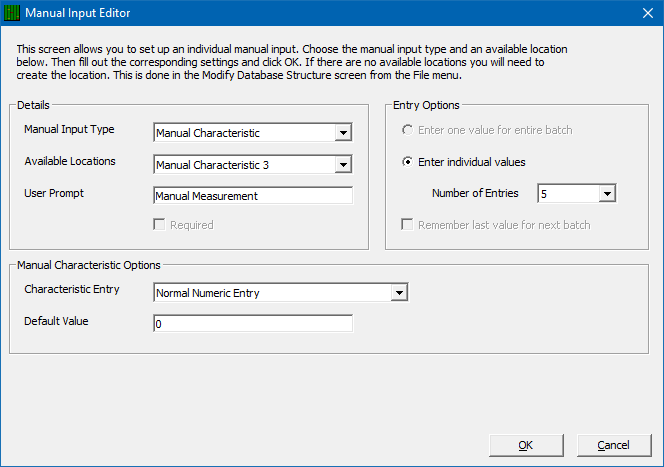The height and width of the screenshot is (467, 664).
Task: Click the User Prompt label
Action: 54,193
